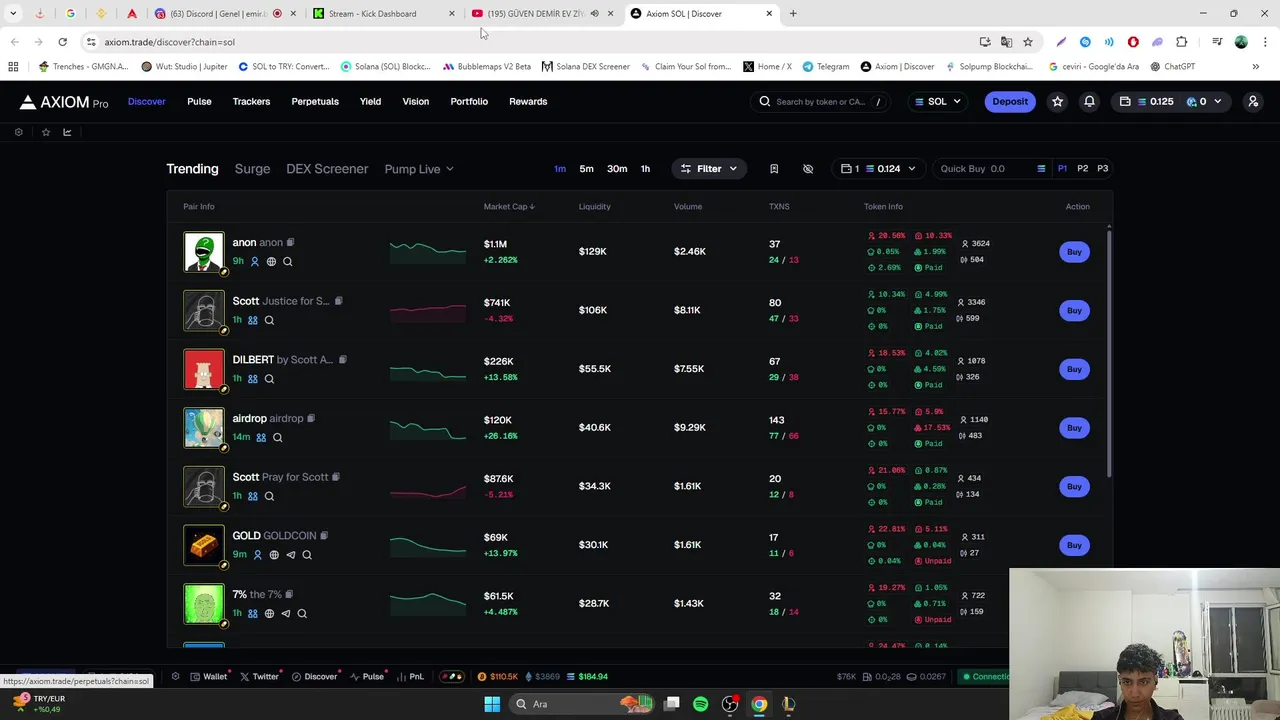Go to the Pulse page
This screenshot has width=1280, height=720.
pos(199,101)
